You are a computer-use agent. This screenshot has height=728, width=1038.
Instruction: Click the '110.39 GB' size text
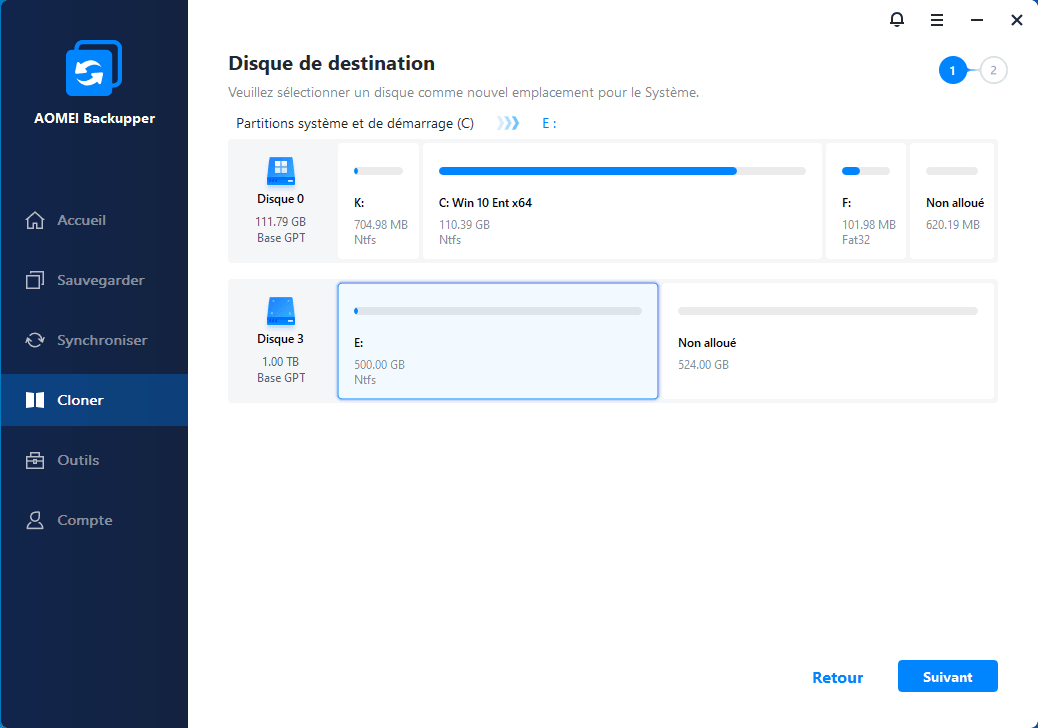pyautogui.click(x=464, y=225)
